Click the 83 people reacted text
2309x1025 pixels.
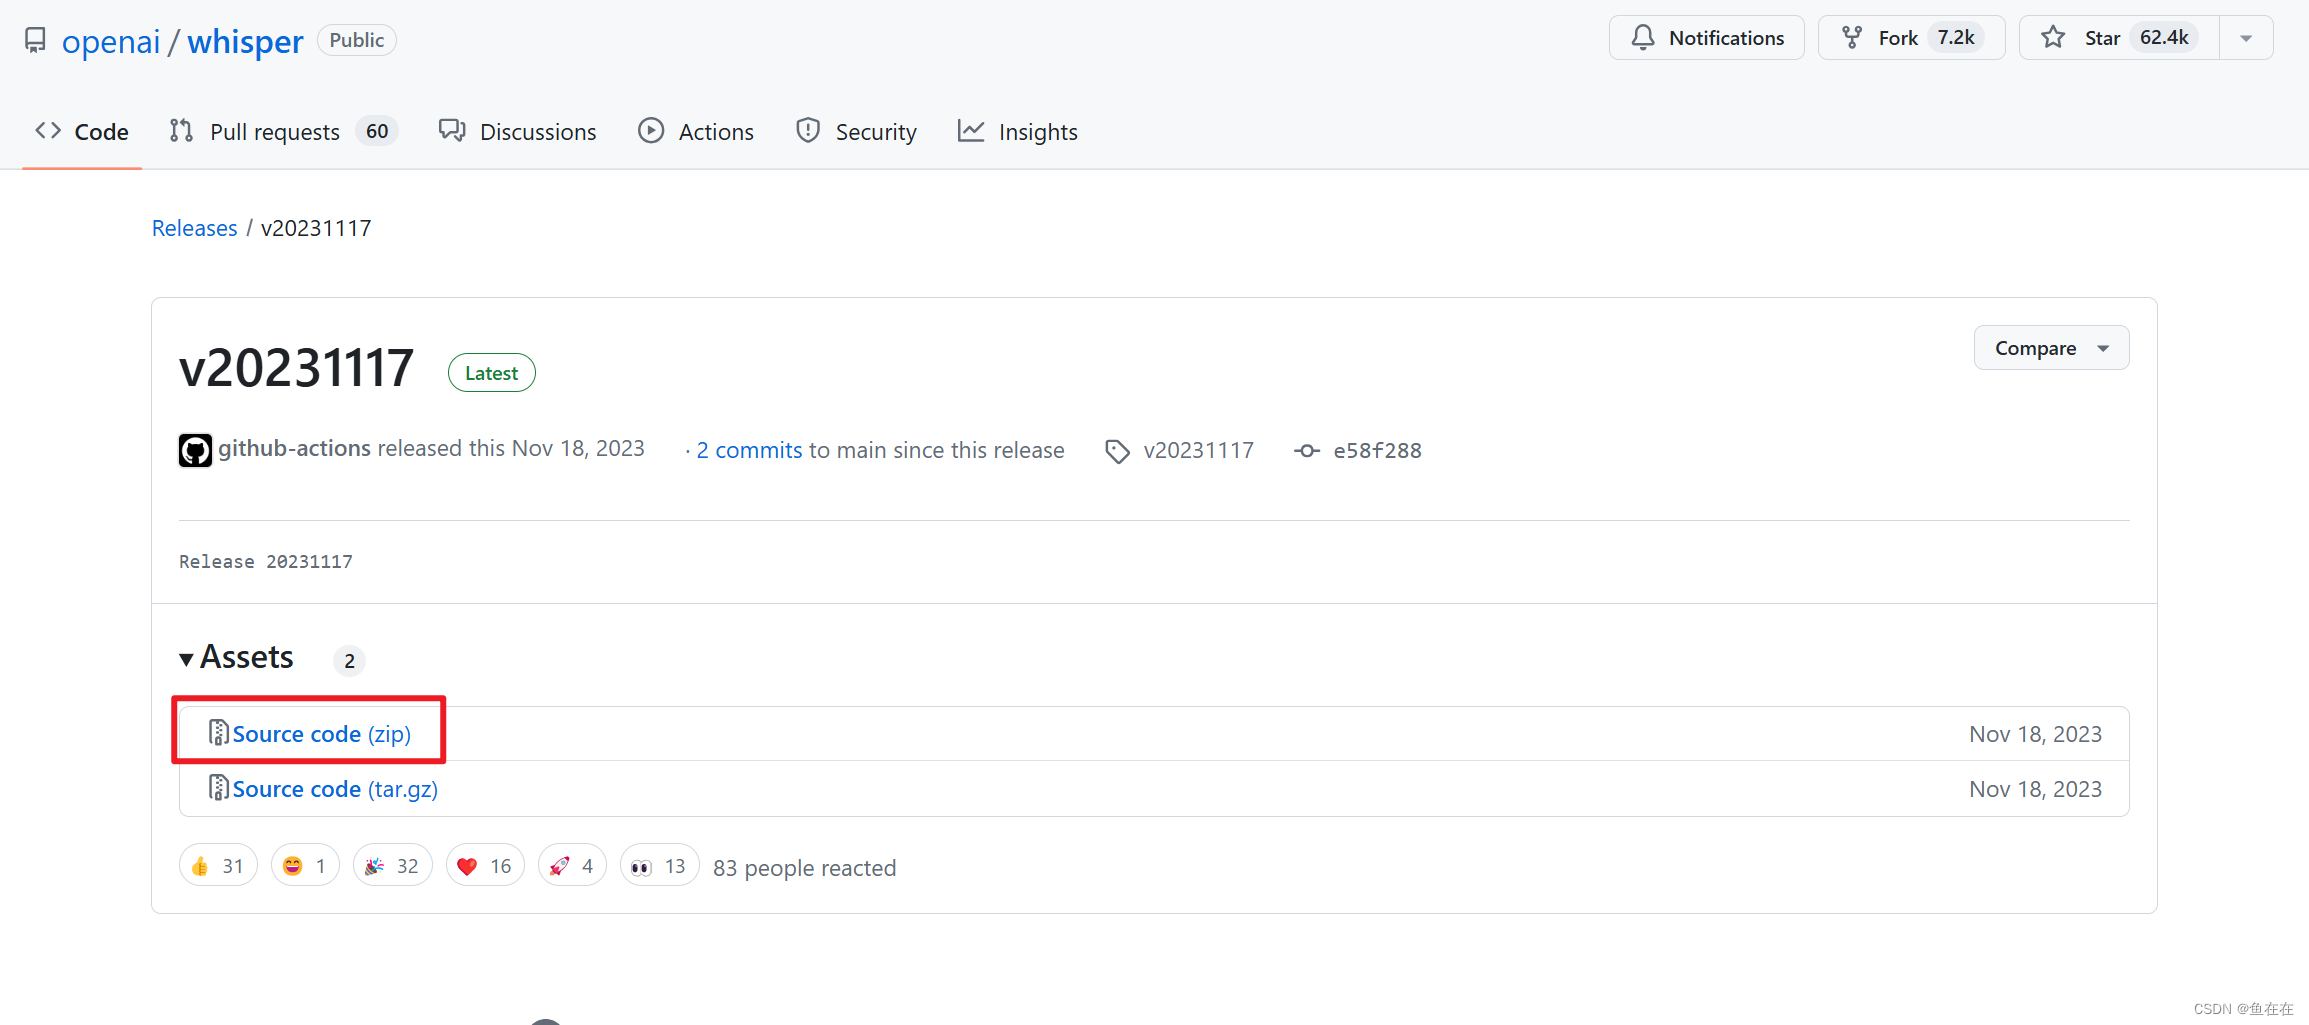coord(804,868)
